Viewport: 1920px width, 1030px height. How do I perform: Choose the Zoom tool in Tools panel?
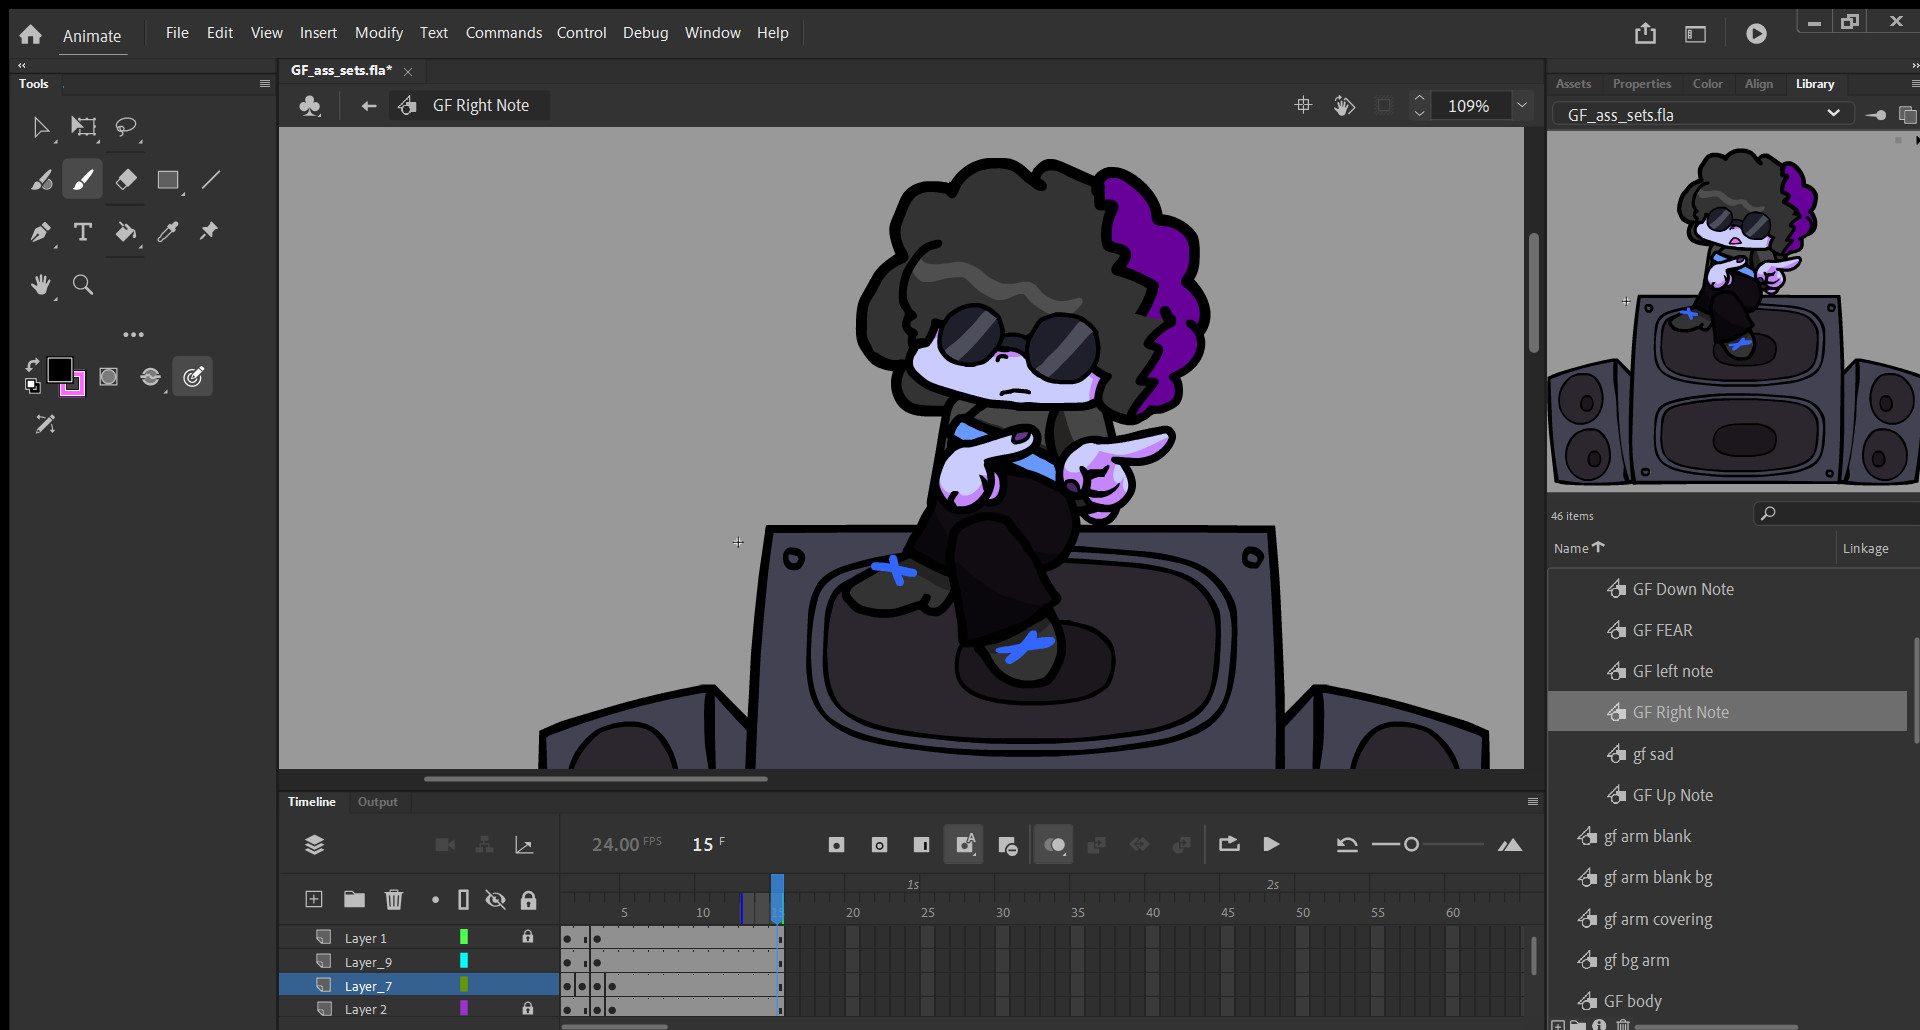[83, 285]
